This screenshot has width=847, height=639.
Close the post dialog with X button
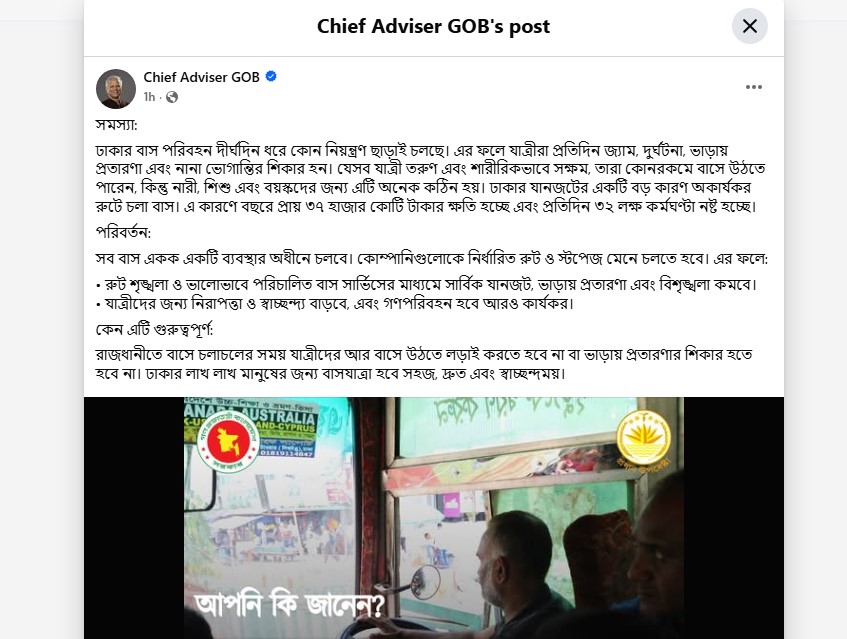tap(749, 26)
